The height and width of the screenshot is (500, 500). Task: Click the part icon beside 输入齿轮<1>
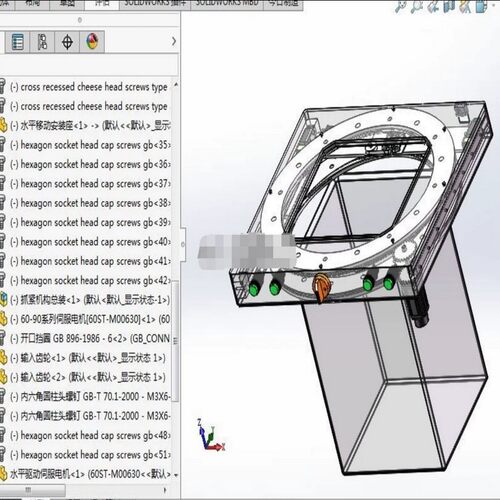click(3, 358)
